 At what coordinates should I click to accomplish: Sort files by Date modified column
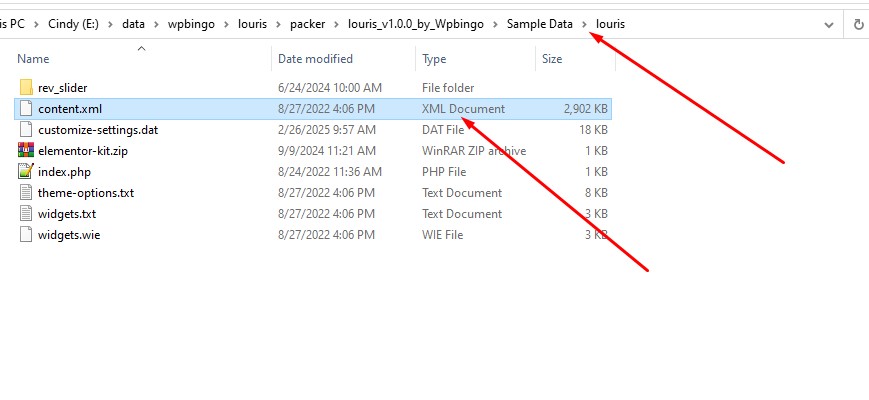[x=315, y=60]
